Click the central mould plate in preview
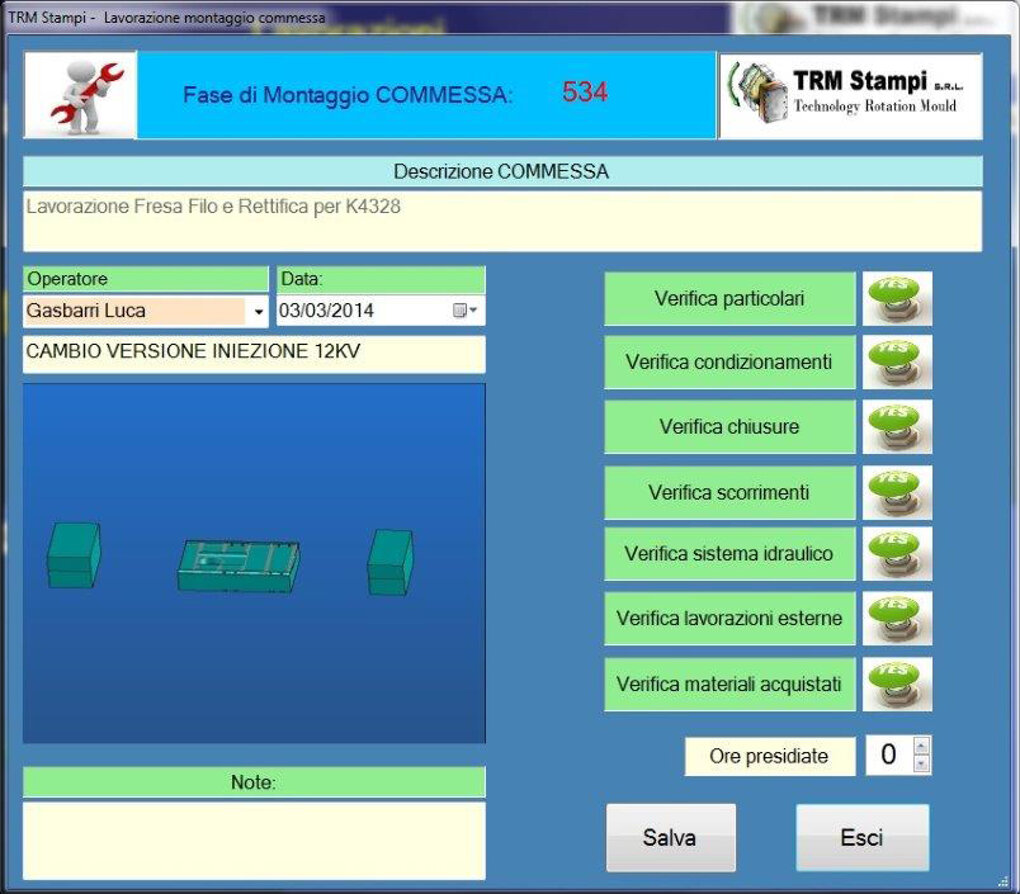 pyautogui.click(x=238, y=565)
